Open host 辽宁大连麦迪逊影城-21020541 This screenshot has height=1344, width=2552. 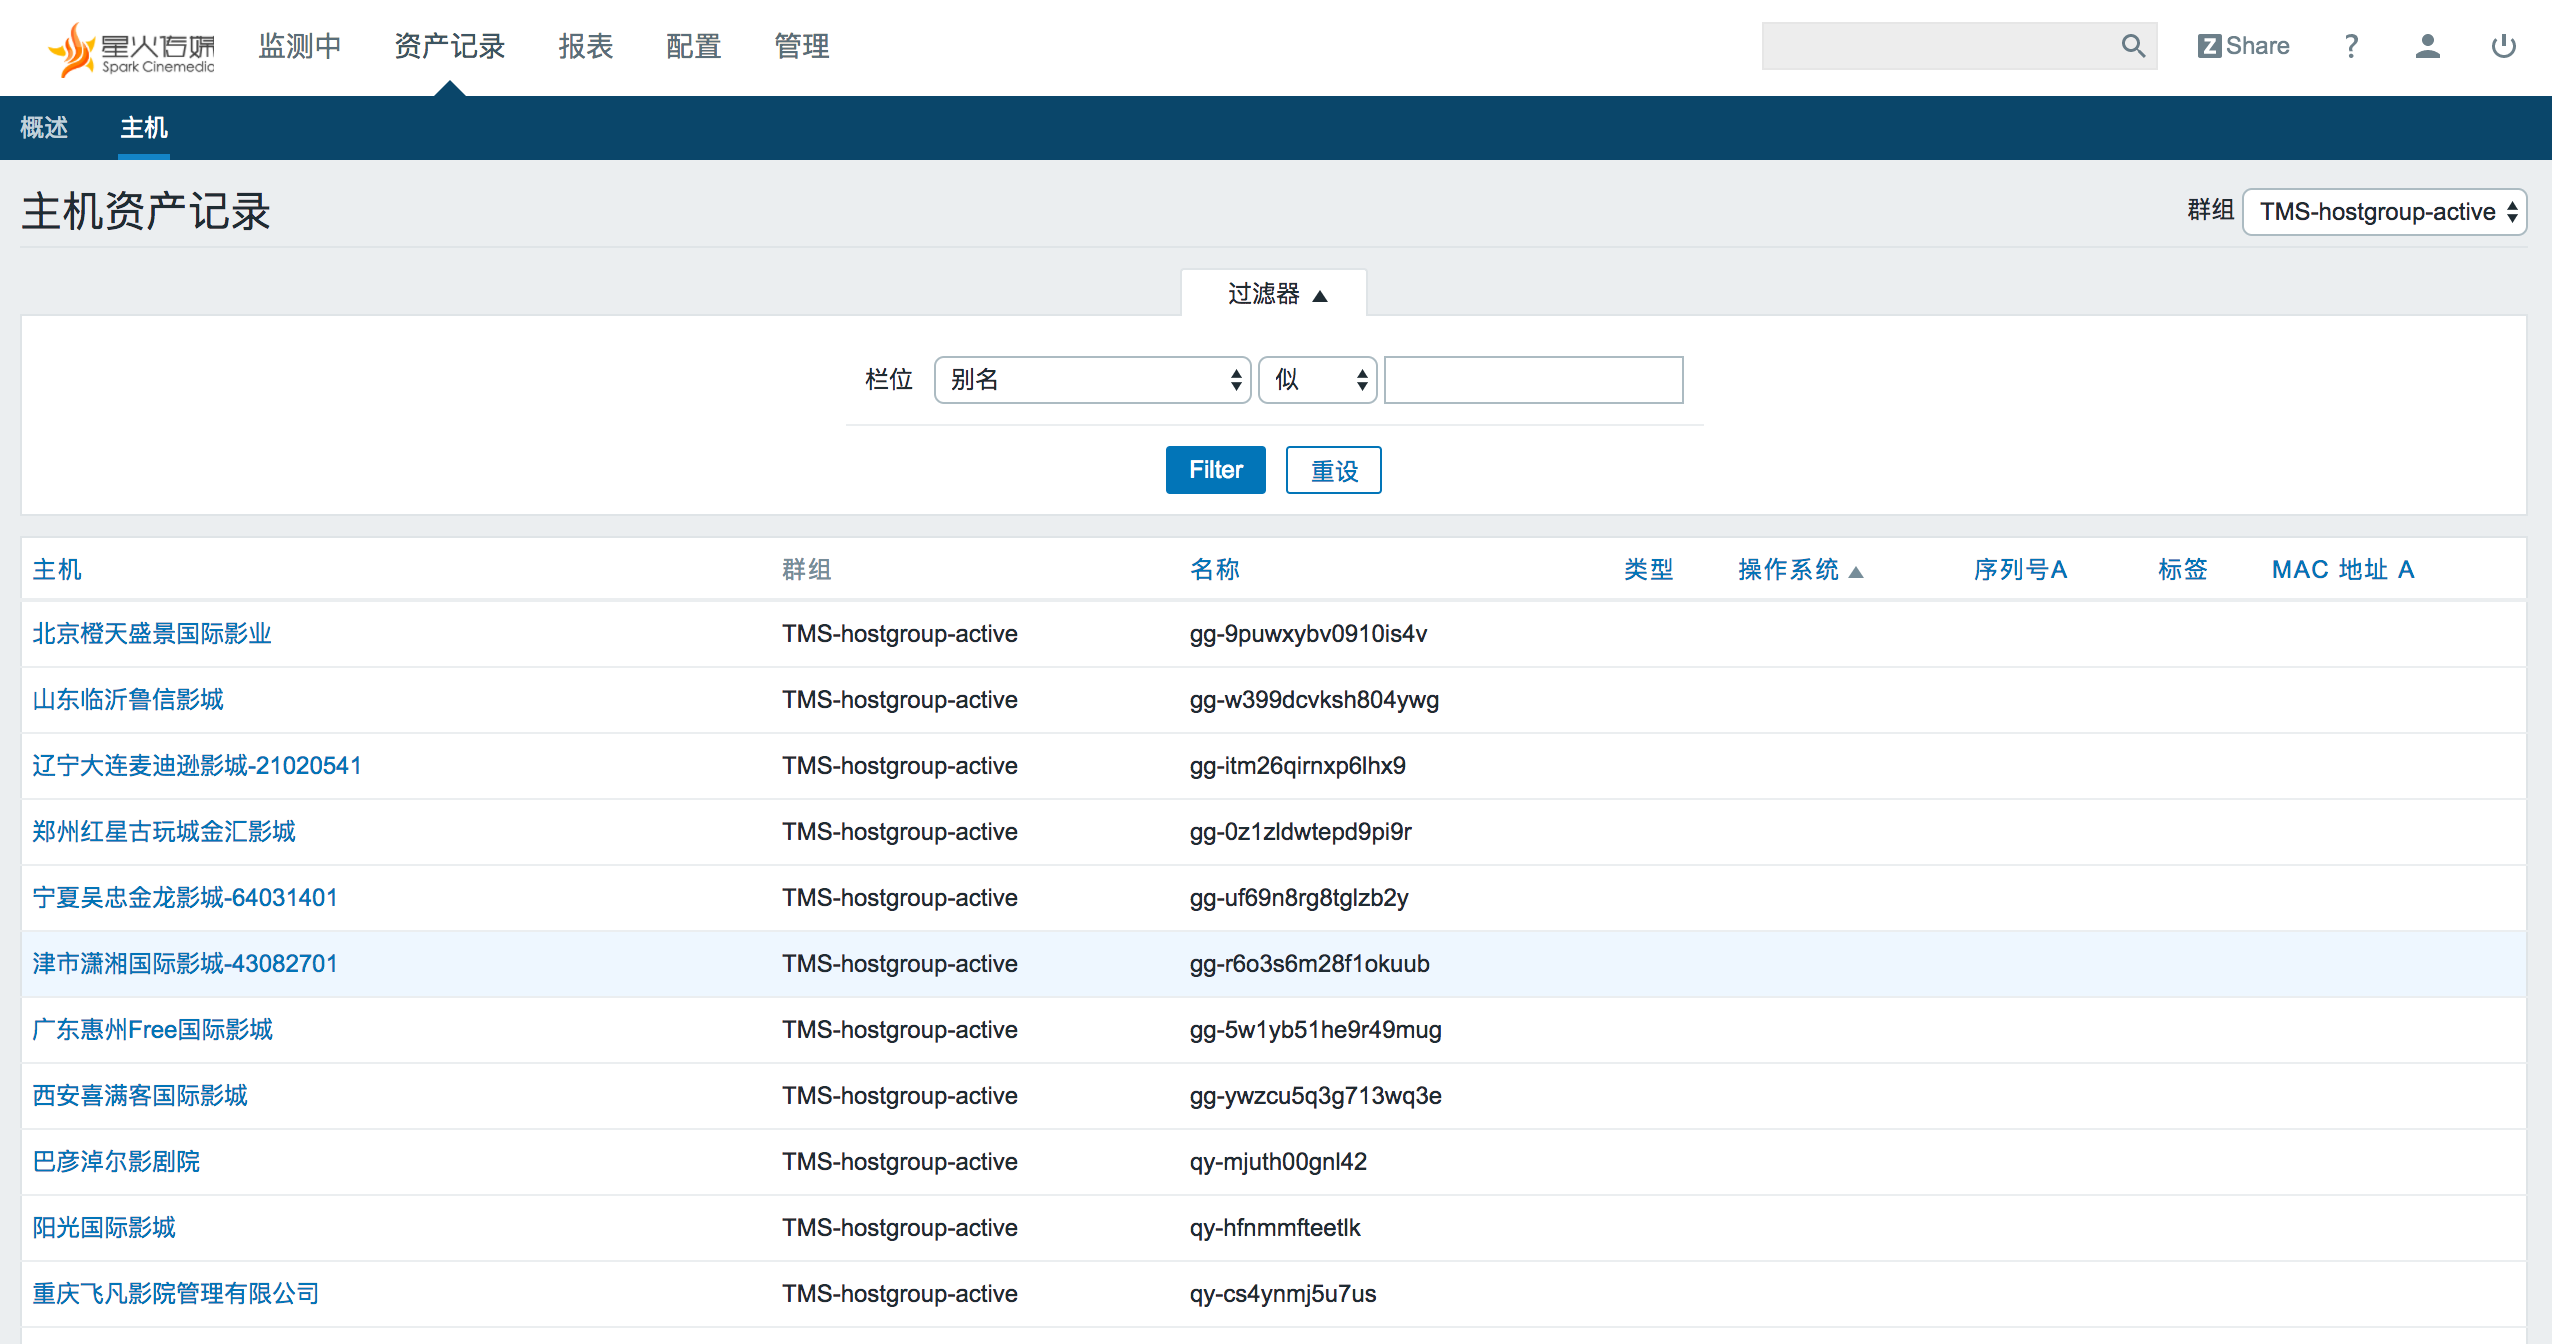point(197,766)
